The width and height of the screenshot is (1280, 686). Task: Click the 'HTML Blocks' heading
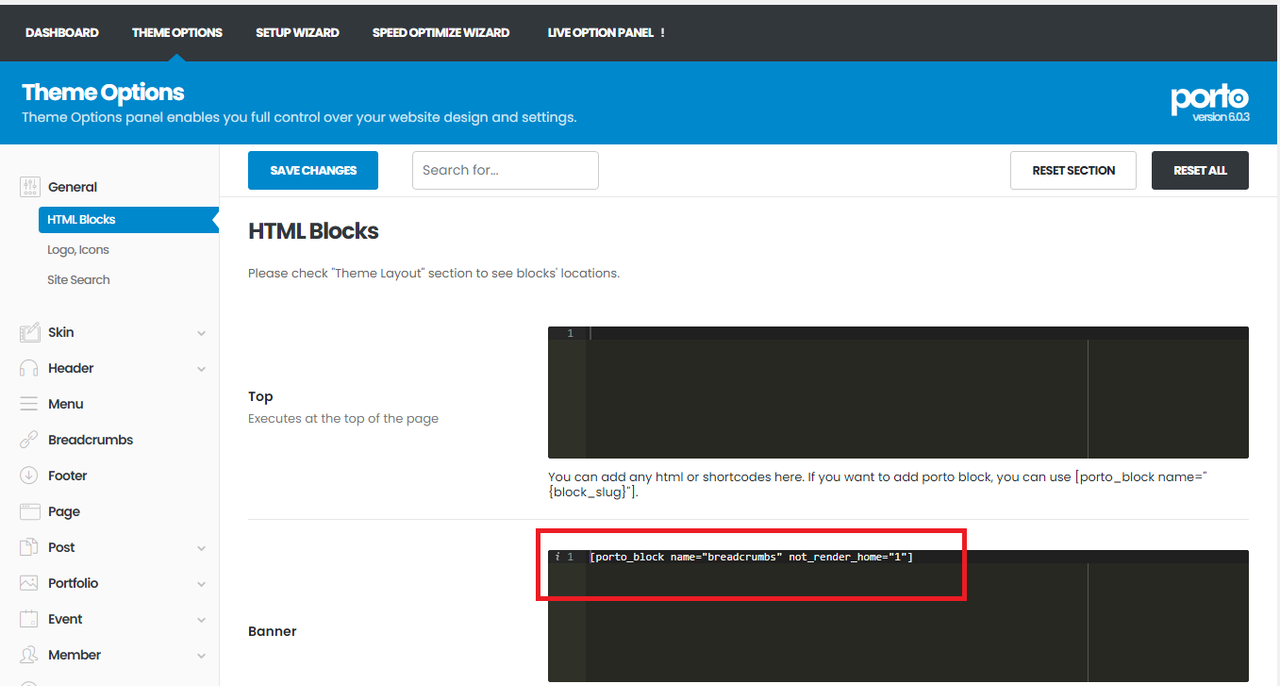coord(313,231)
